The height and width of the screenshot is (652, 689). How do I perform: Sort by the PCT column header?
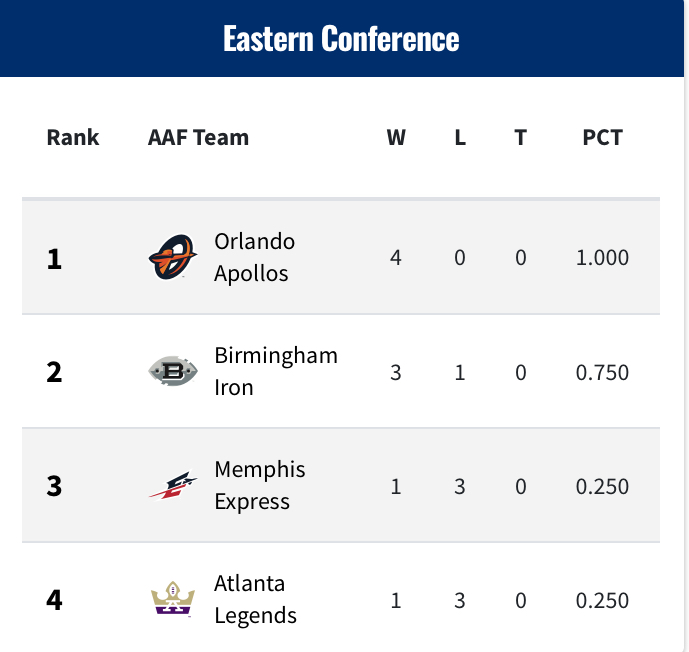coord(602,137)
